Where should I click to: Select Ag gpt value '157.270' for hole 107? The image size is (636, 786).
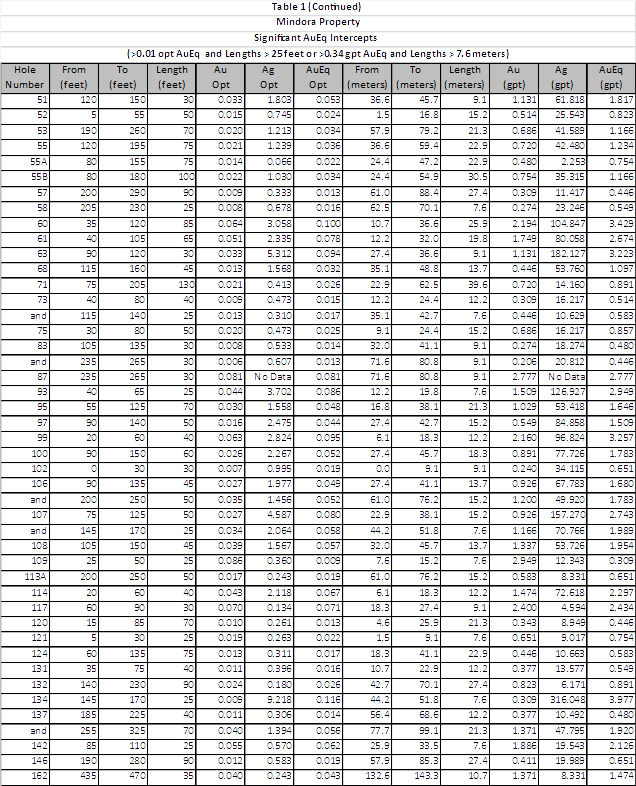point(567,515)
